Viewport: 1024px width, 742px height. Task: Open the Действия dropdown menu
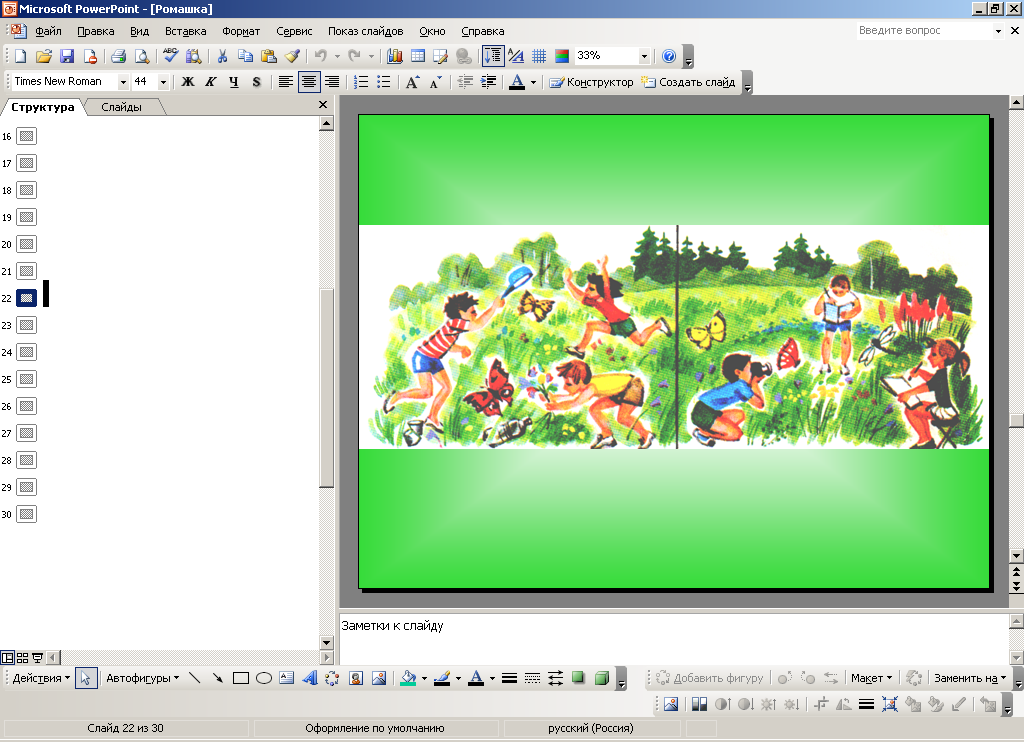point(41,678)
